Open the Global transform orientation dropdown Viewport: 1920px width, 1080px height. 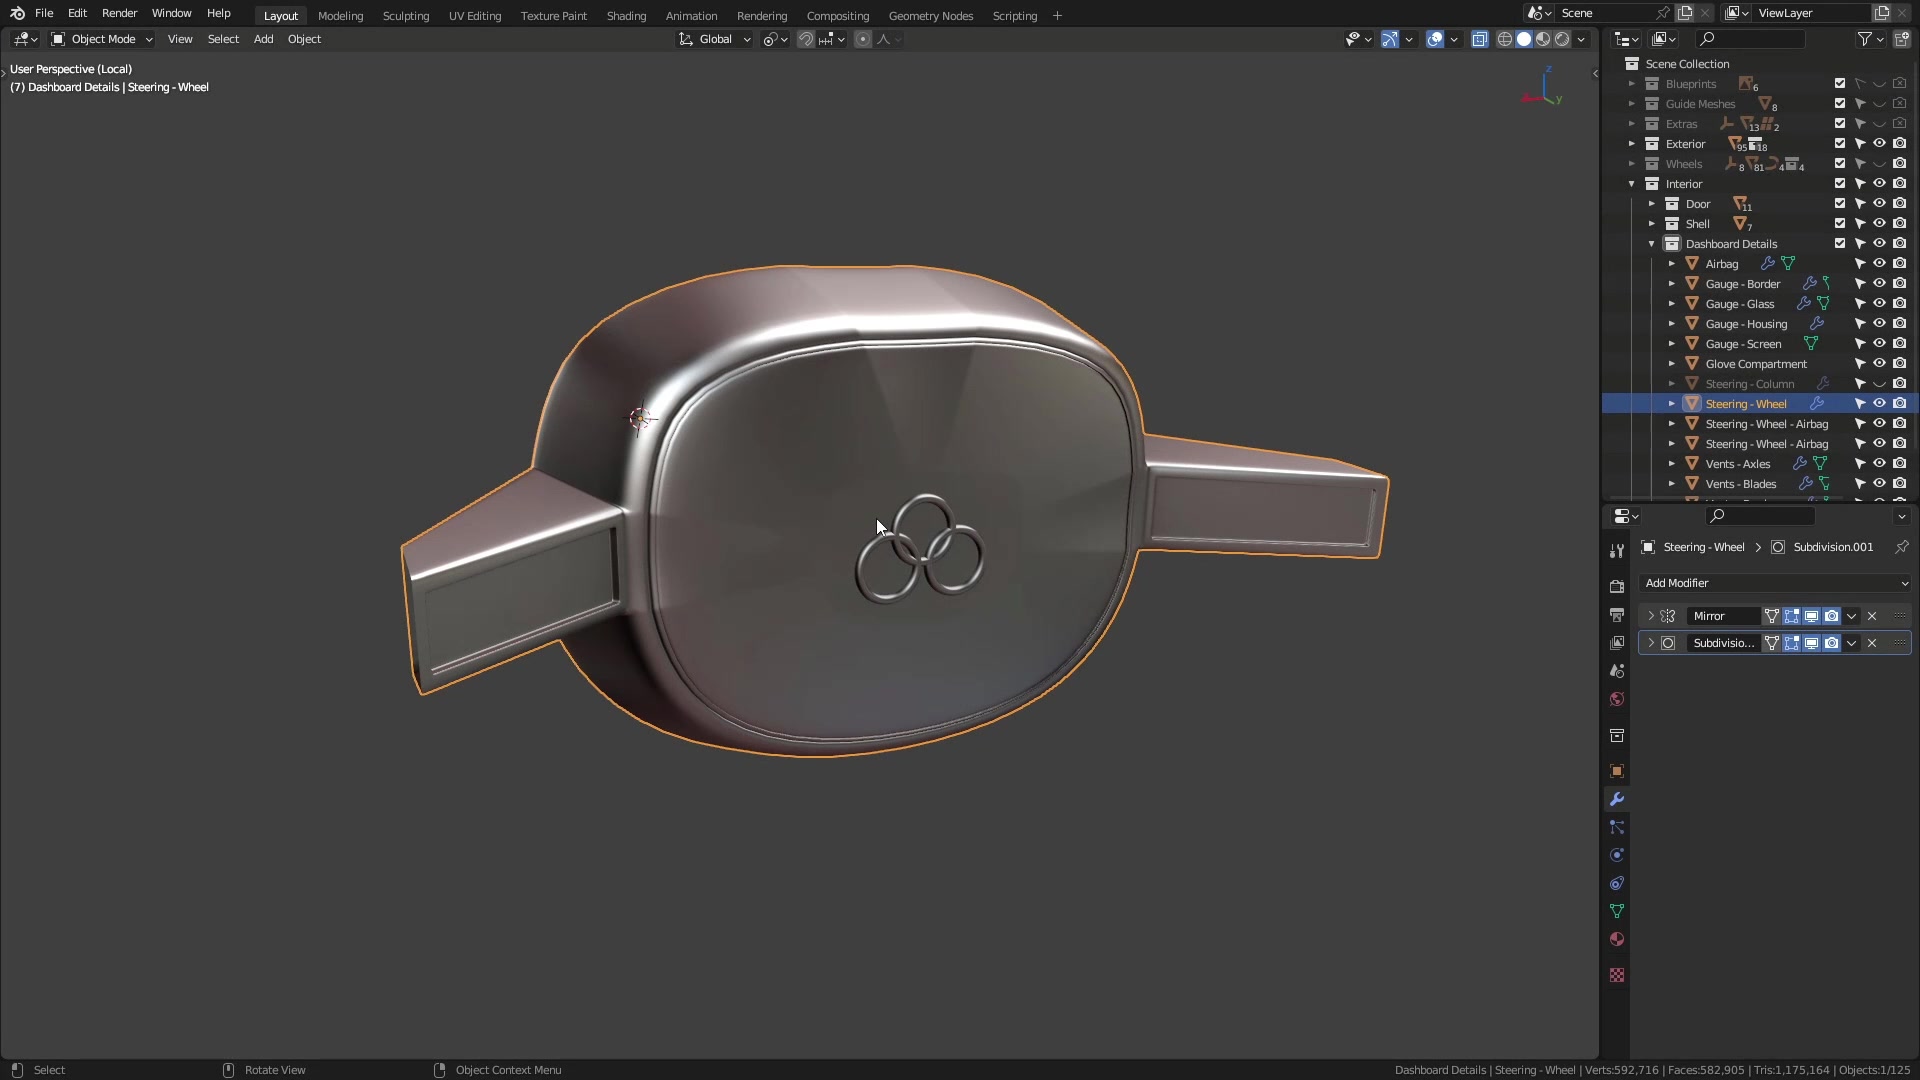point(715,39)
